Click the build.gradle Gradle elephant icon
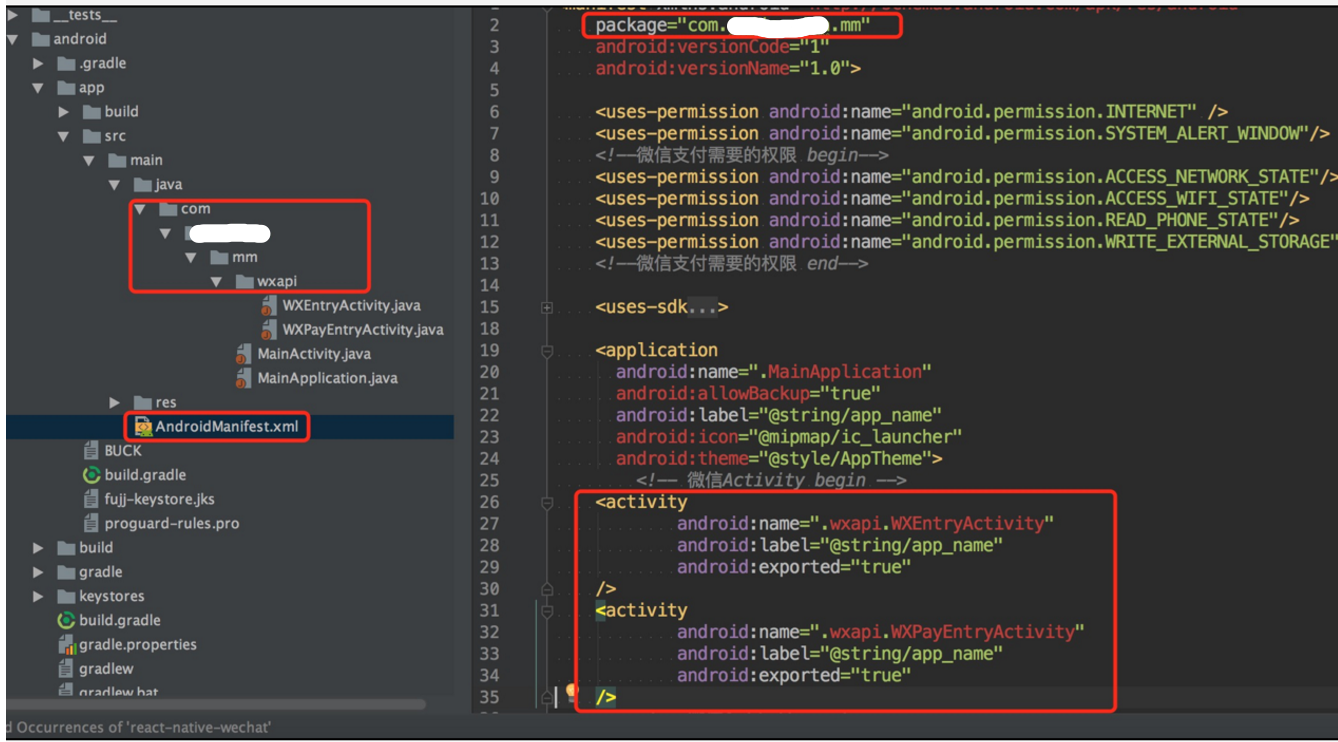1338x742 pixels. (x=94, y=475)
